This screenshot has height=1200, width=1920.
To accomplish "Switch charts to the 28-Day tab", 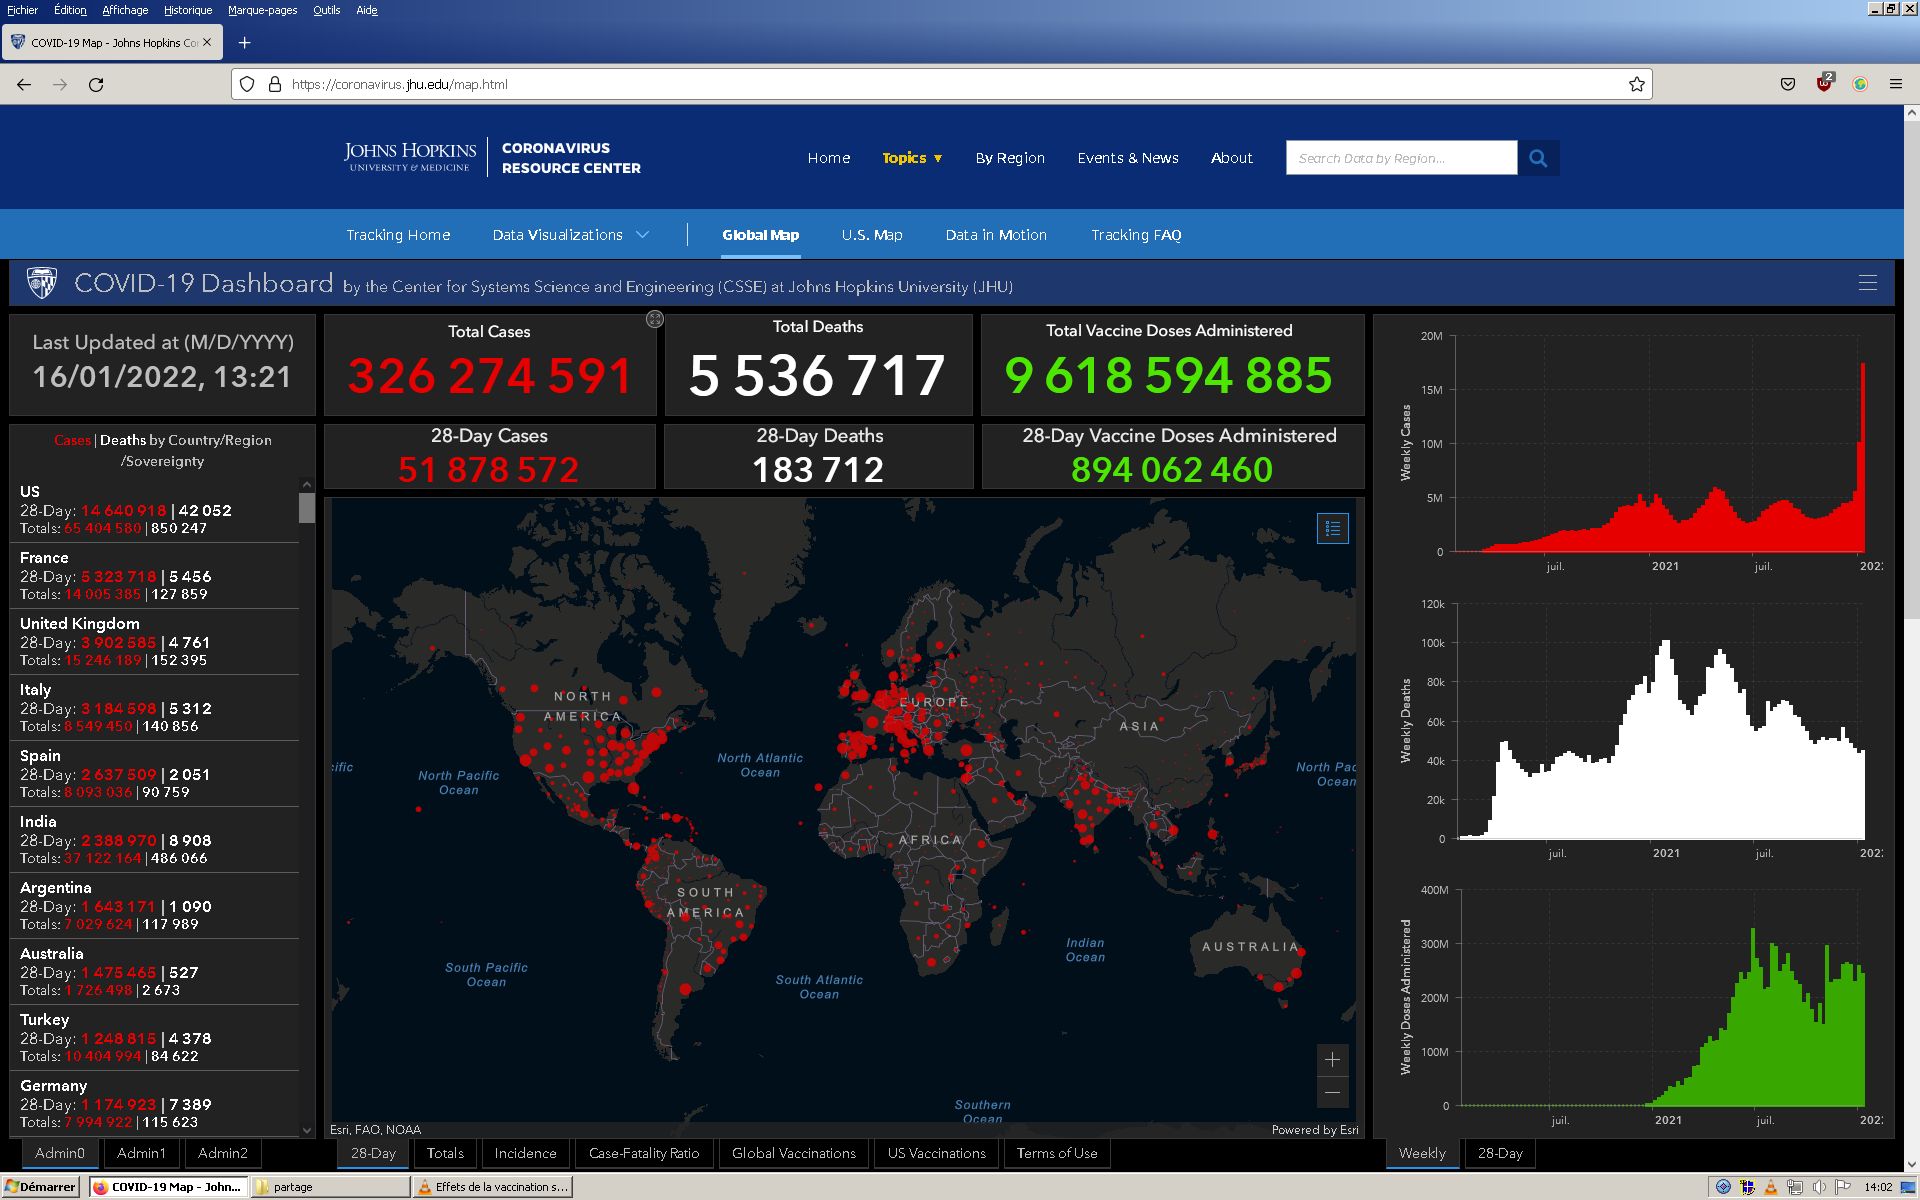I will (1500, 1153).
